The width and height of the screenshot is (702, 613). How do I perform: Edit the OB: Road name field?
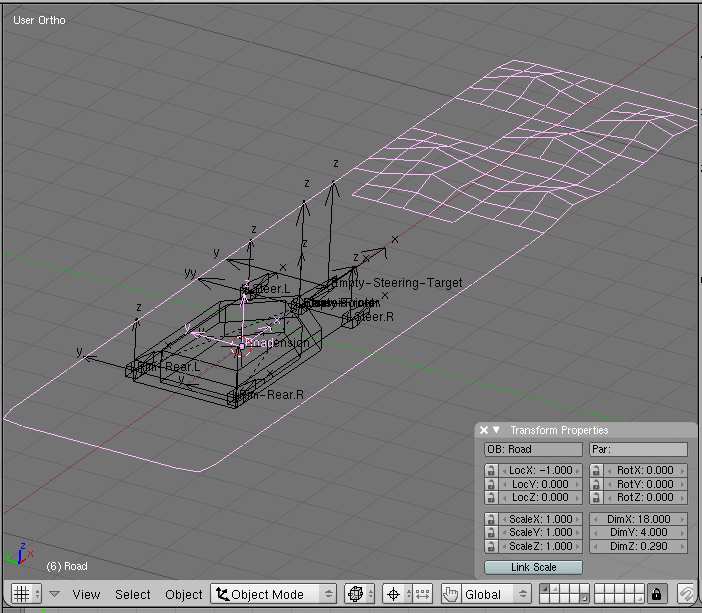click(x=533, y=449)
